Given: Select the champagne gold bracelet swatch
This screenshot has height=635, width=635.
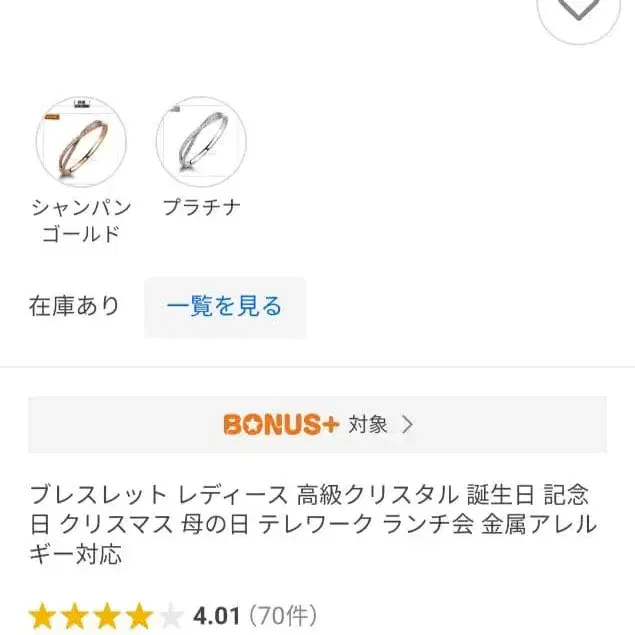Looking at the screenshot, I should click(x=81, y=141).
